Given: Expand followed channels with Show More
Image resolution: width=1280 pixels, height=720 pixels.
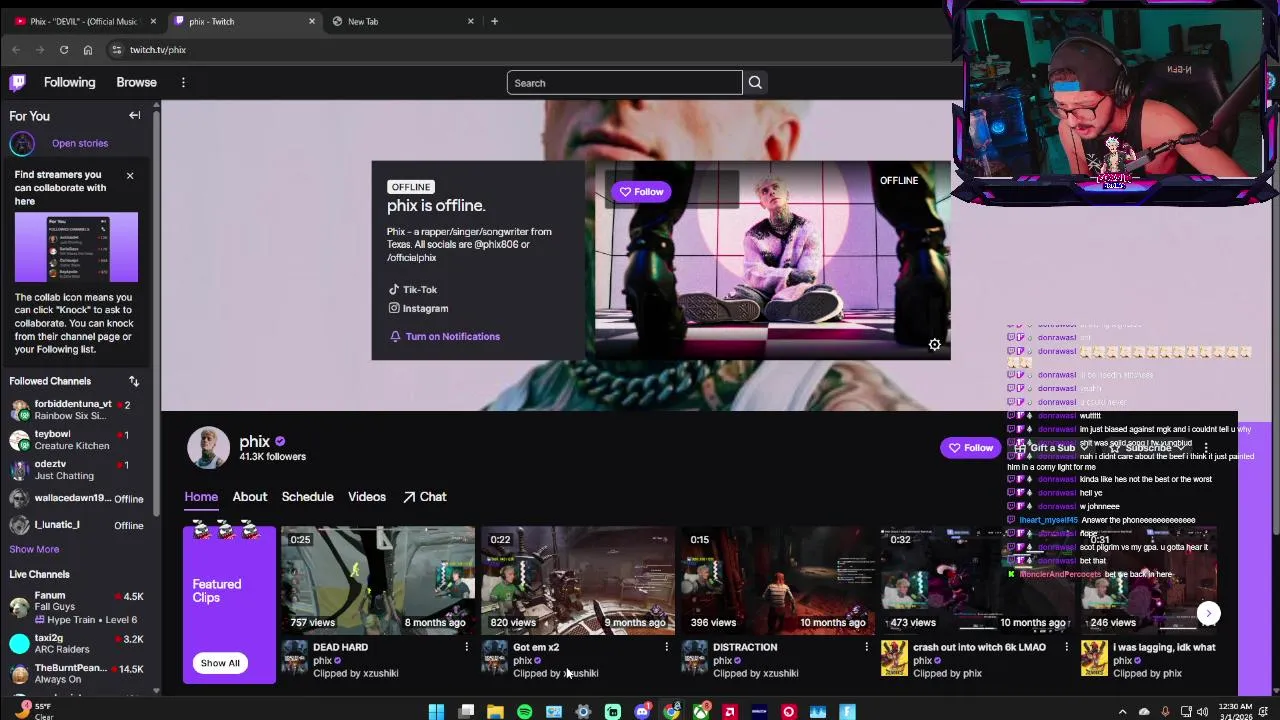Looking at the screenshot, I should tap(34, 549).
